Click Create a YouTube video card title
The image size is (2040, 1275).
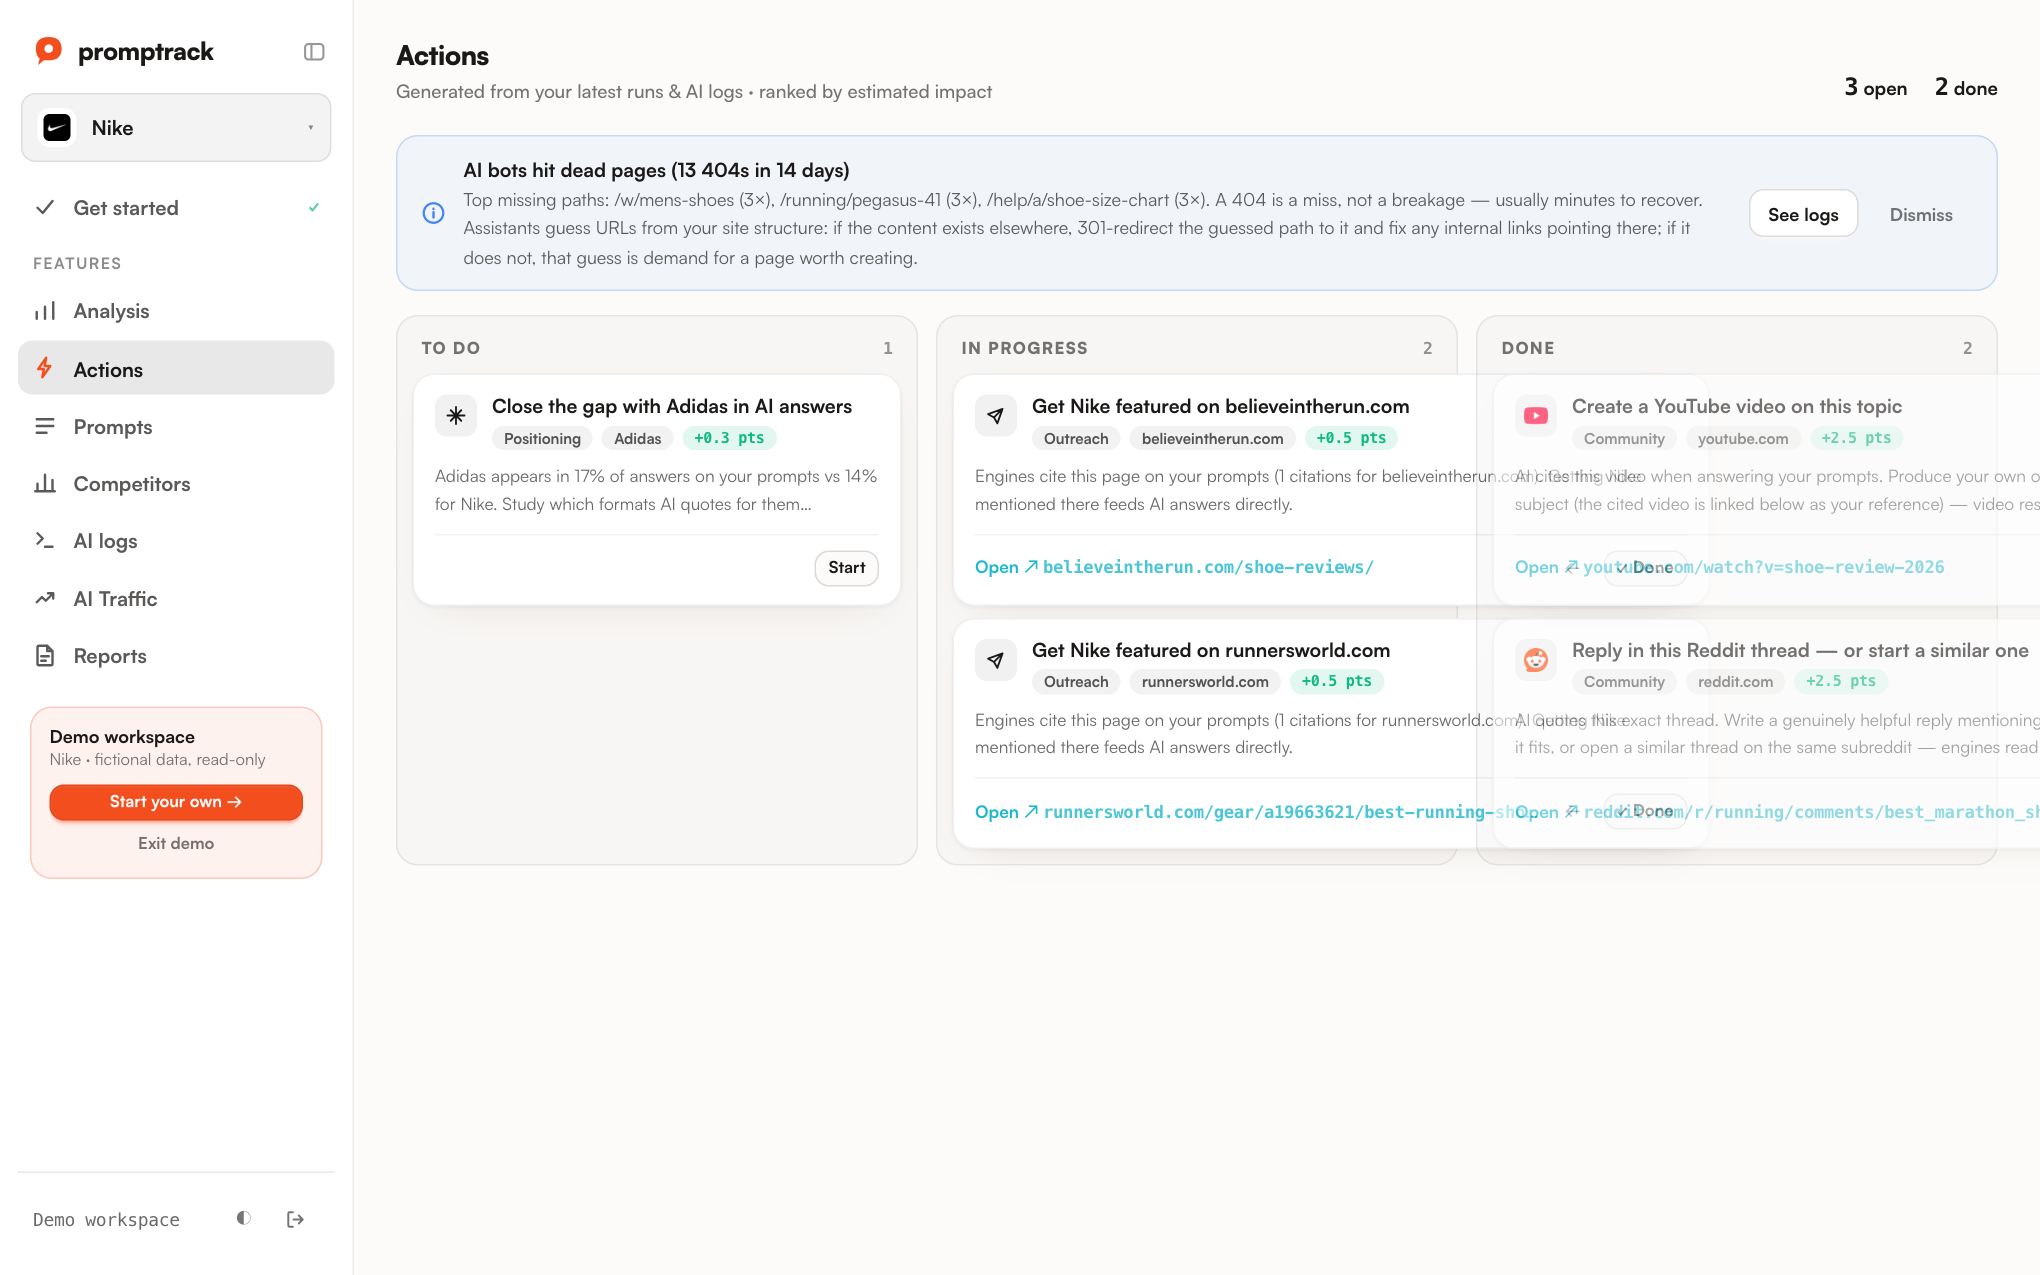(1736, 406)
